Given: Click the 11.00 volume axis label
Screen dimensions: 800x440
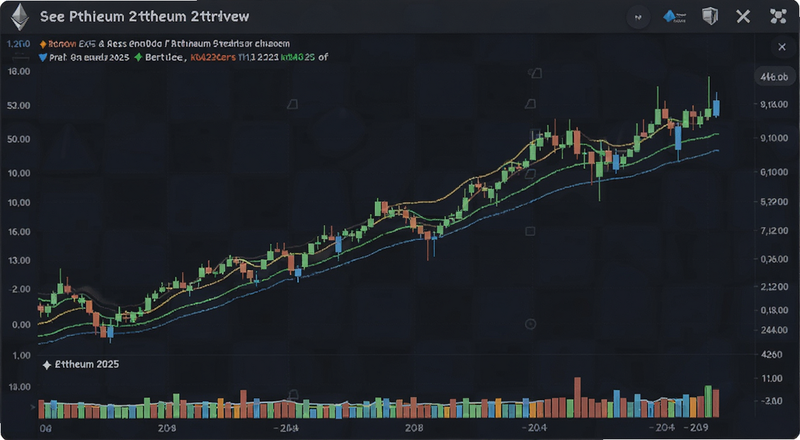Looking at the screenshot, I should tap(771, 378).
